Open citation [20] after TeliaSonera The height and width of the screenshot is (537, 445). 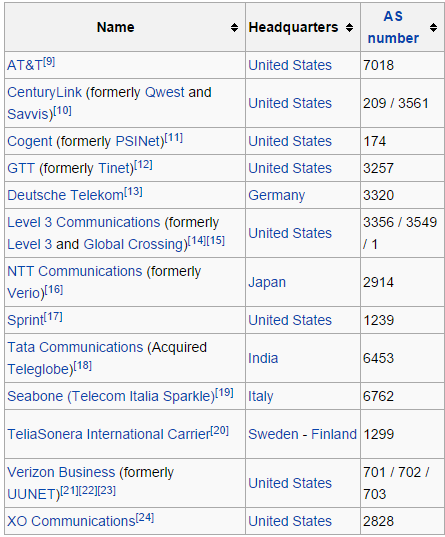(220, 431)
